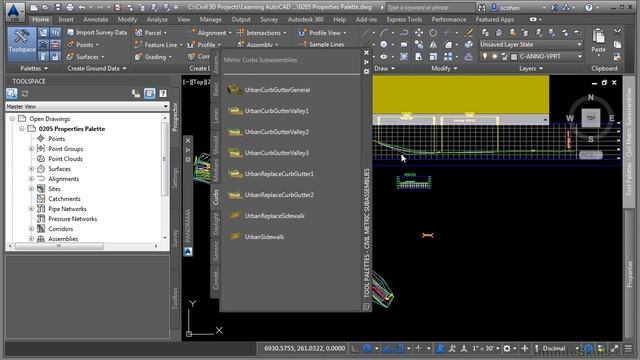Select the Array tool in Modify panel

(x=448, y=57)
